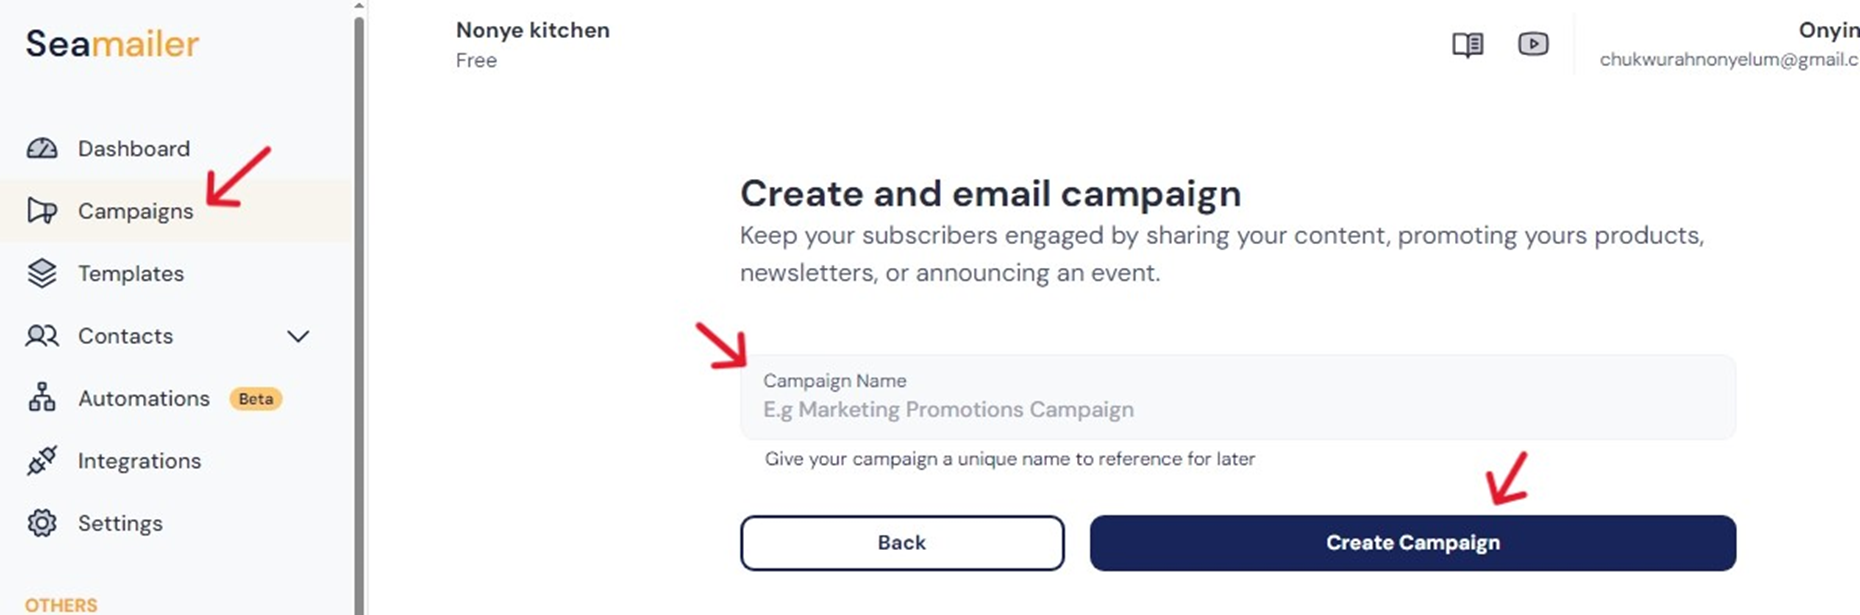Open the video tutorial play icon

coord(1532,44)
